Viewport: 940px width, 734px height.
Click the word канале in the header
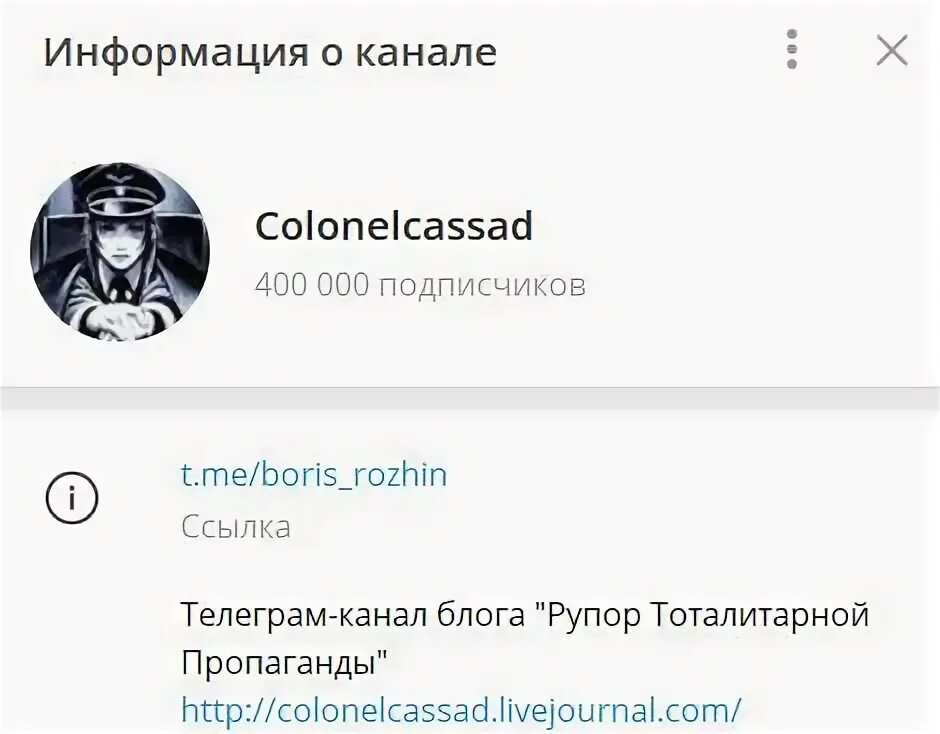click(426, 52)
